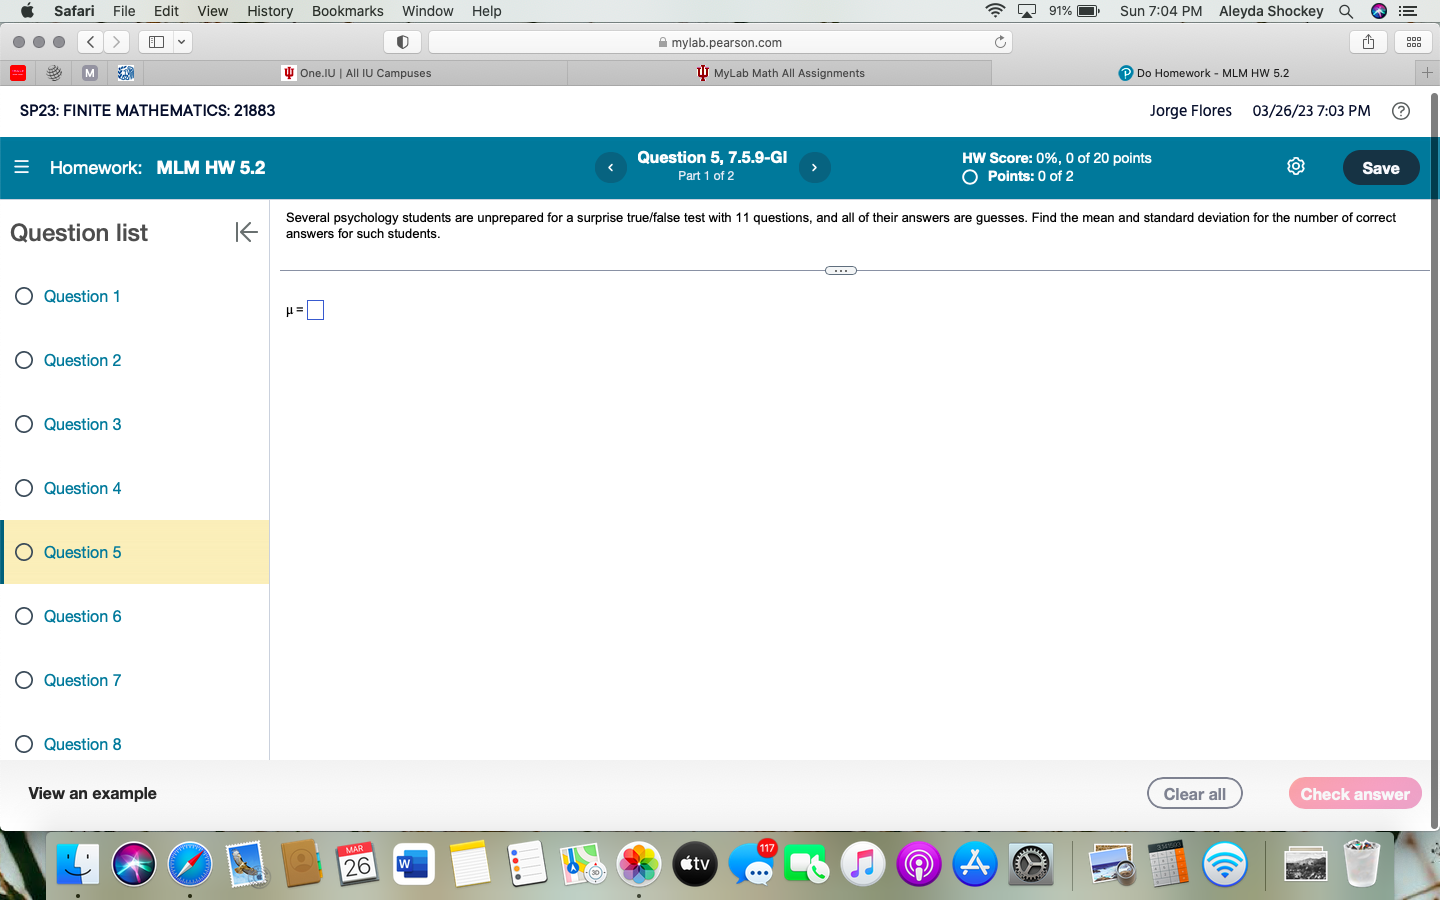Open the tab overview grid icon
The height and width of the screenshot is (900, 1440).
1412,42
